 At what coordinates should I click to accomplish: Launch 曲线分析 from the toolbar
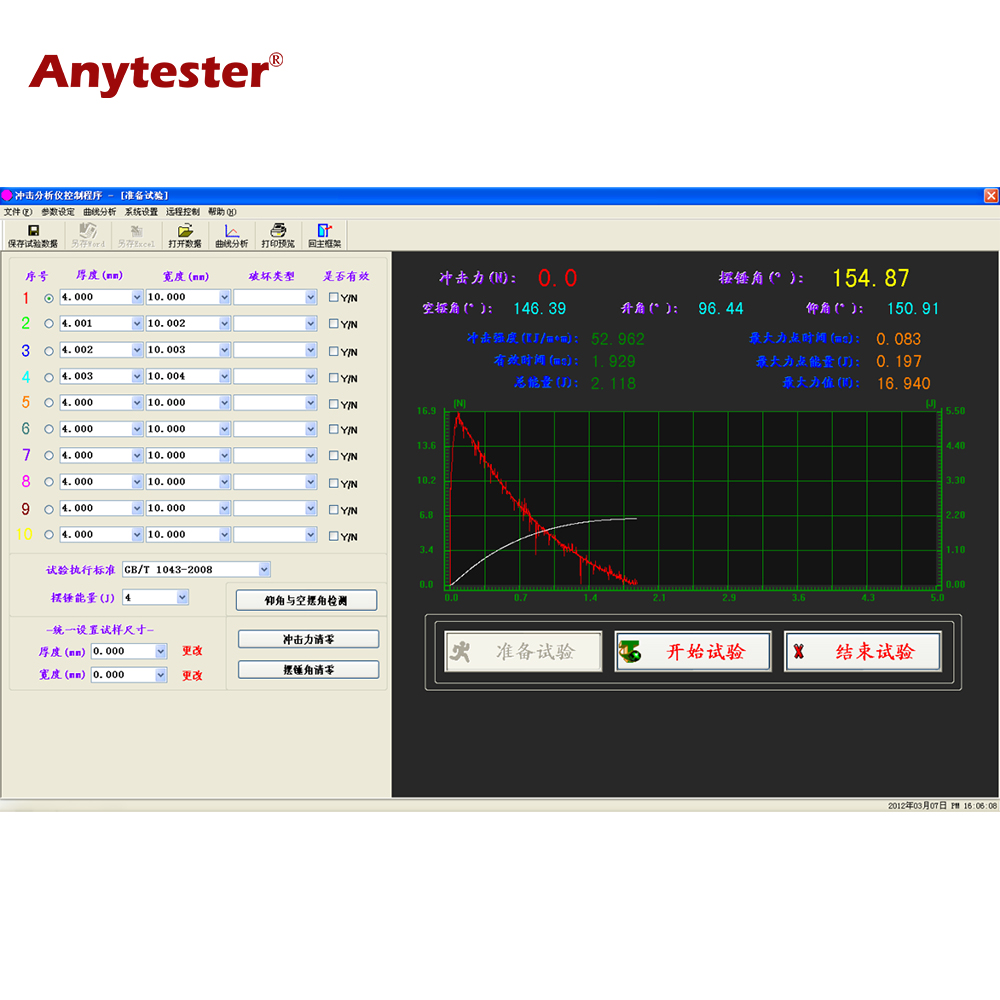232,236
